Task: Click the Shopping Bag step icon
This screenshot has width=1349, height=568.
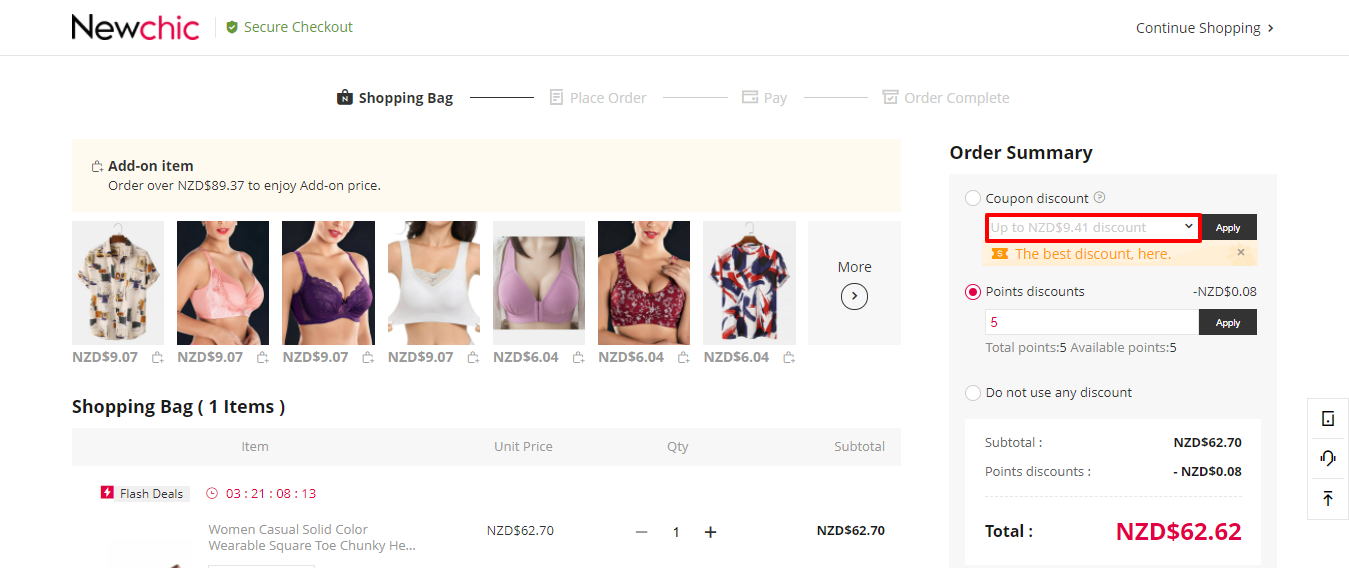Action: pos(345,97)
